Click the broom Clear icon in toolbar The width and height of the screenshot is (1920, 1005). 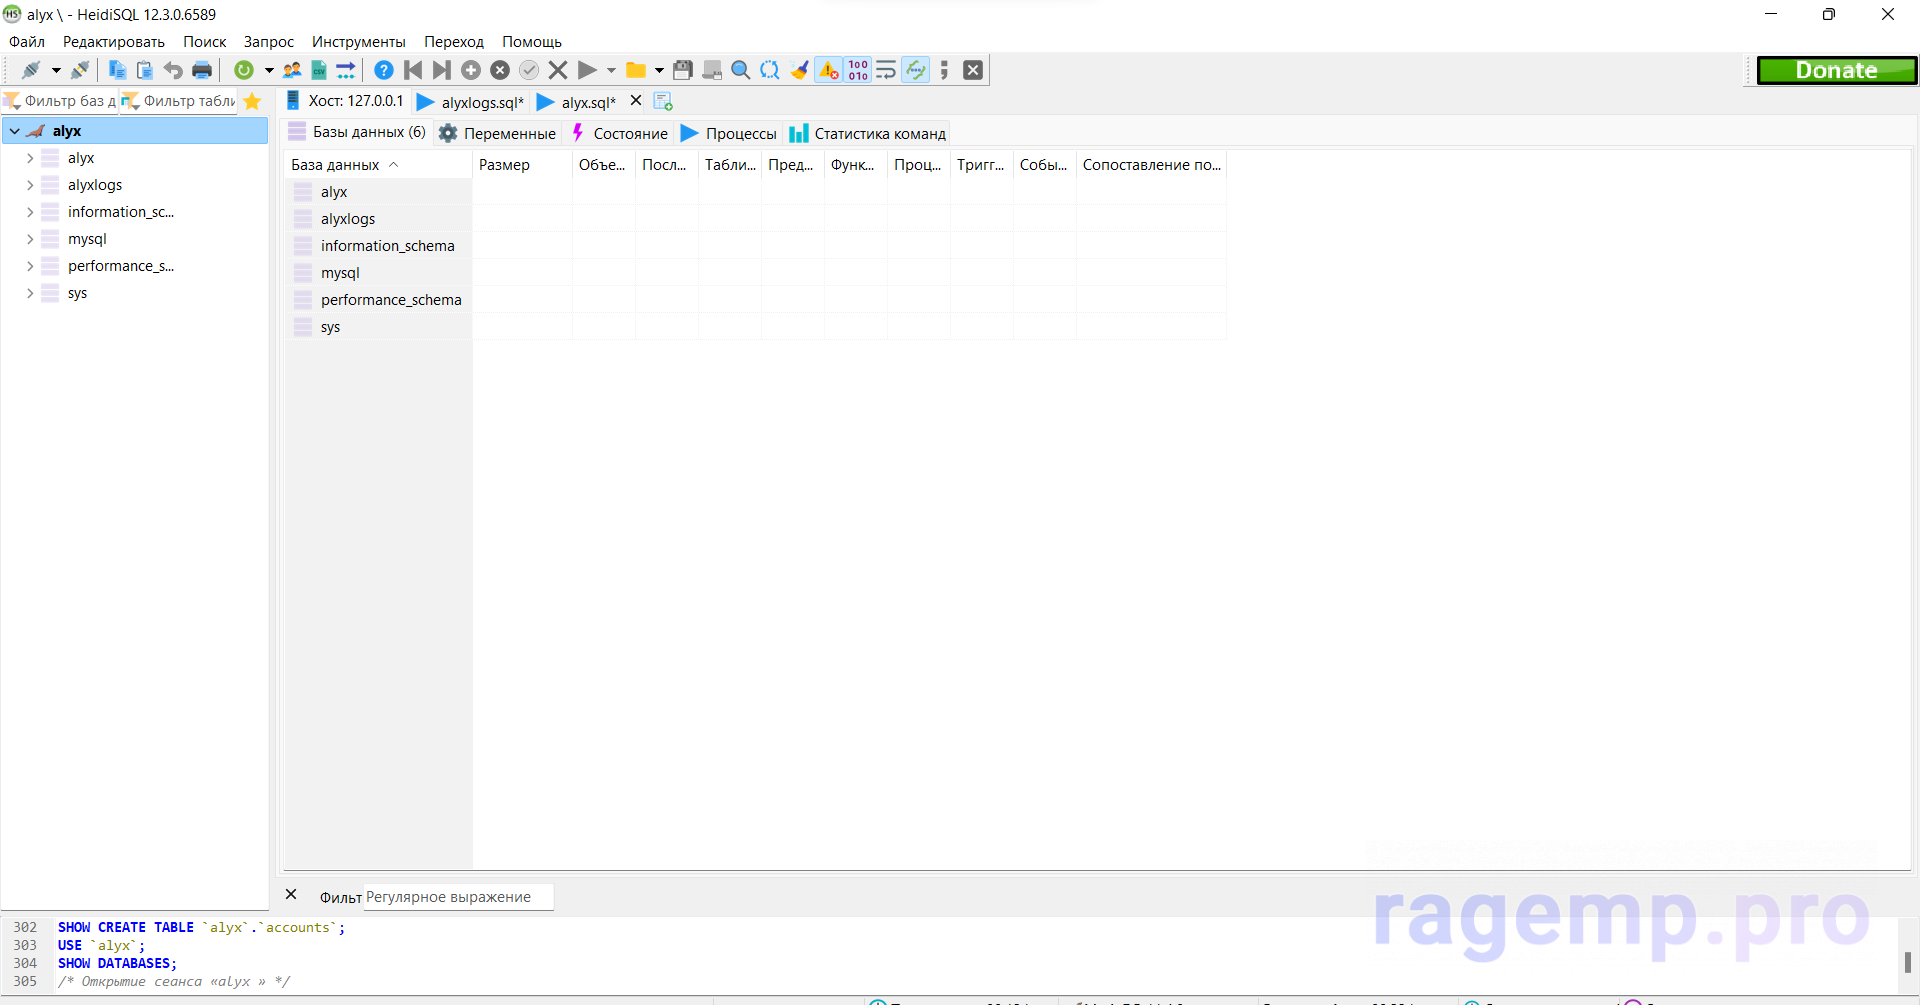[x=799, y=70]
